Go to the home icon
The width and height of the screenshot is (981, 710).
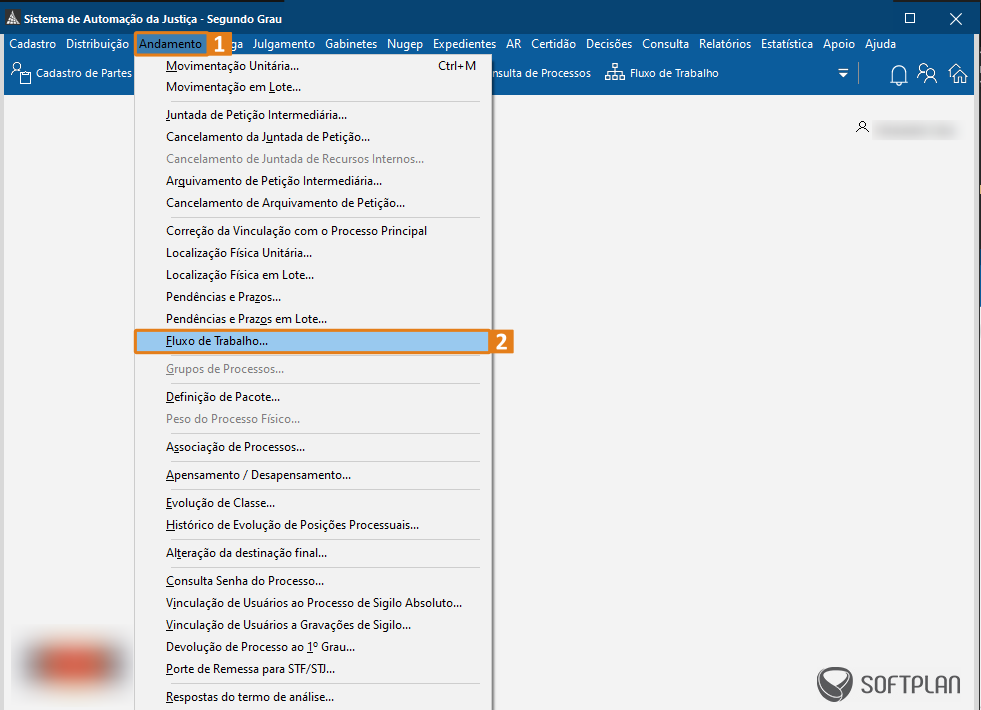(x=958, y=74)
